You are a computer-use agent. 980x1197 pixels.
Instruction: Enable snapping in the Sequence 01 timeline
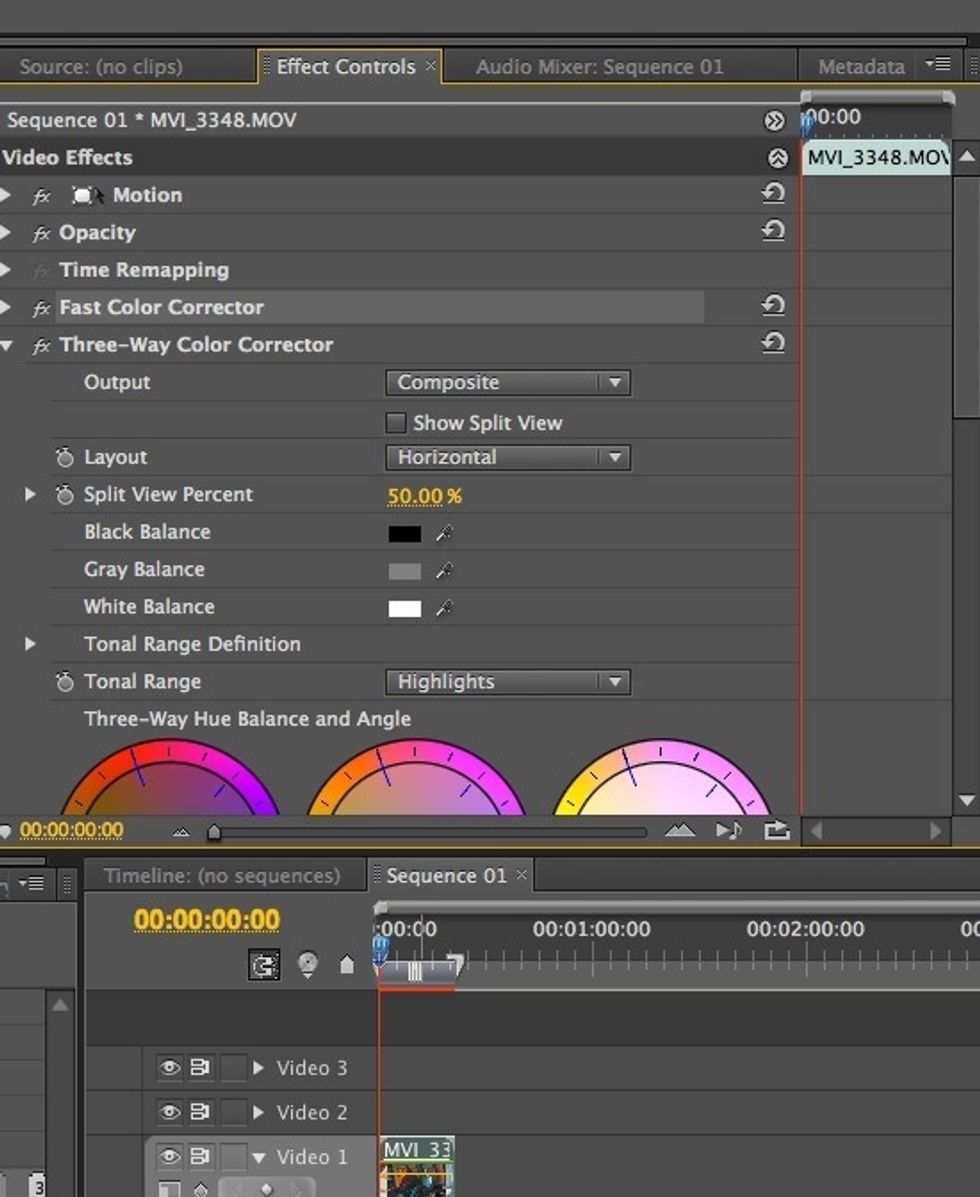pos(265,963)
